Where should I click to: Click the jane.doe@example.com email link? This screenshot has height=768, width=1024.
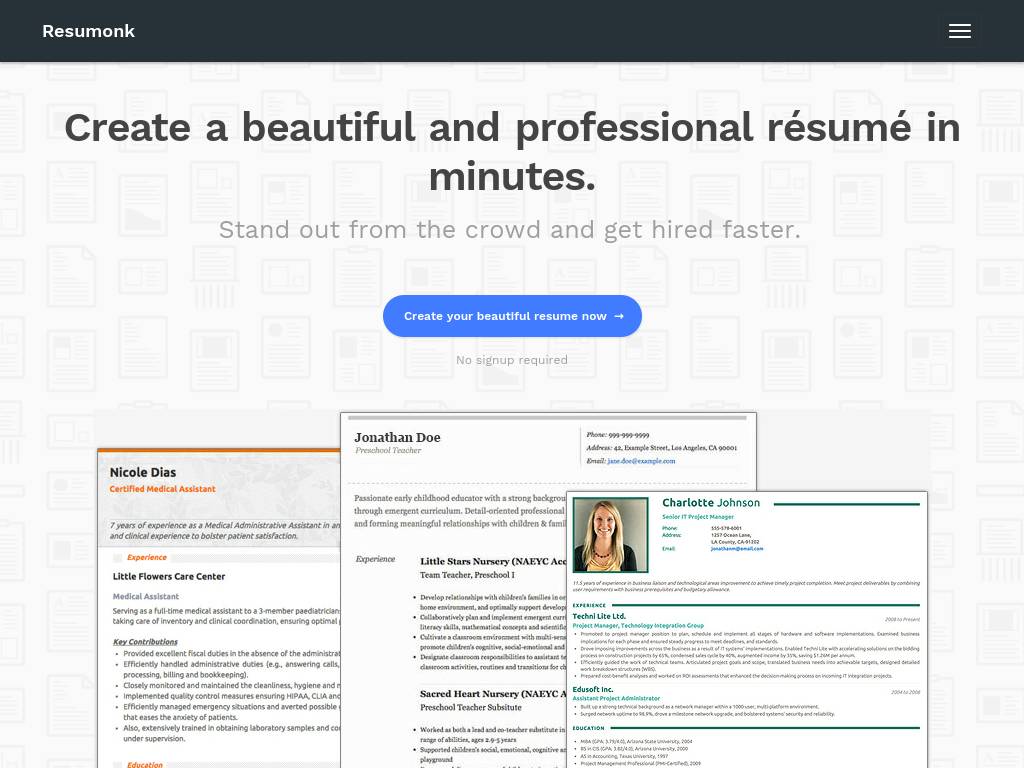tap(641, 461)
